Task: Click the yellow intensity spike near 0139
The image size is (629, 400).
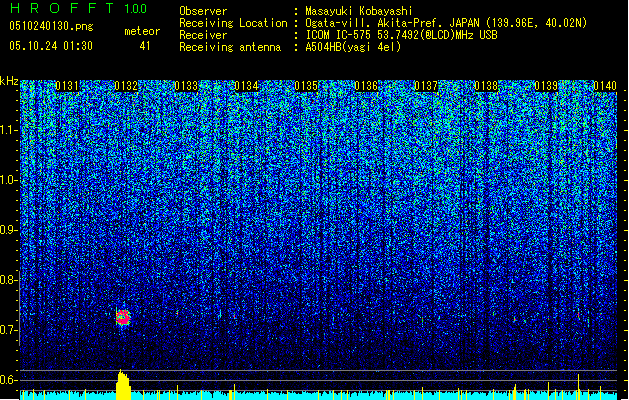Action: tap(578, 387)
